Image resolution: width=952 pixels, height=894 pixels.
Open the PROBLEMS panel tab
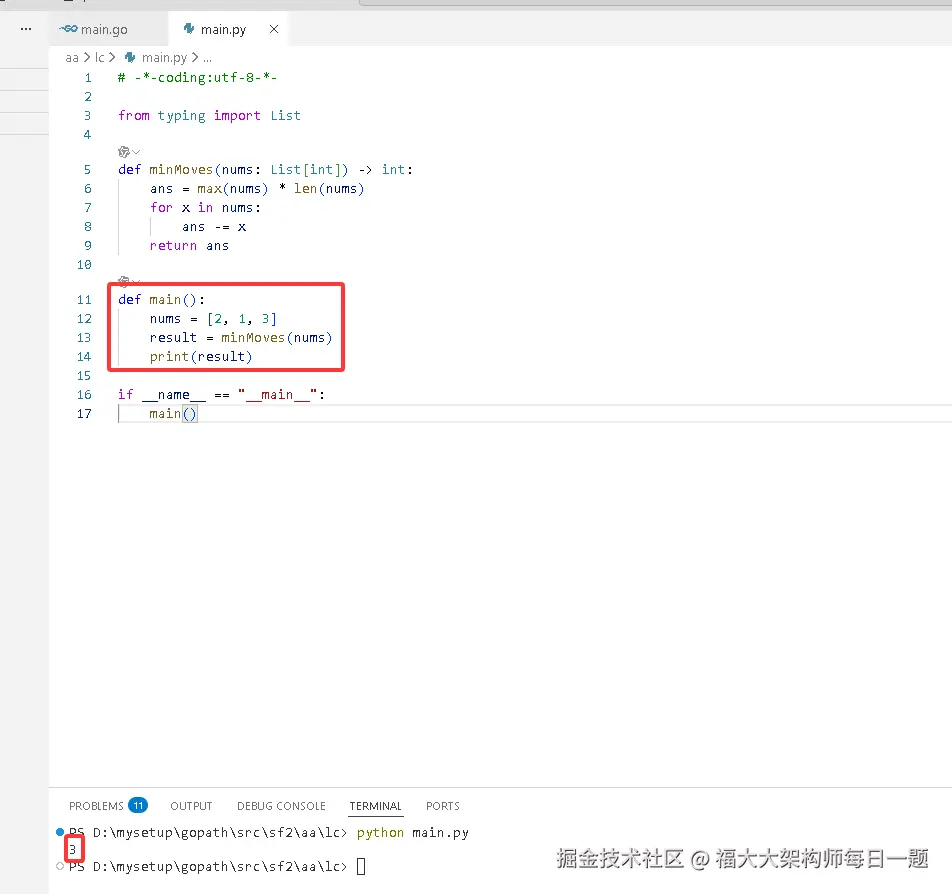coord(96,806)
